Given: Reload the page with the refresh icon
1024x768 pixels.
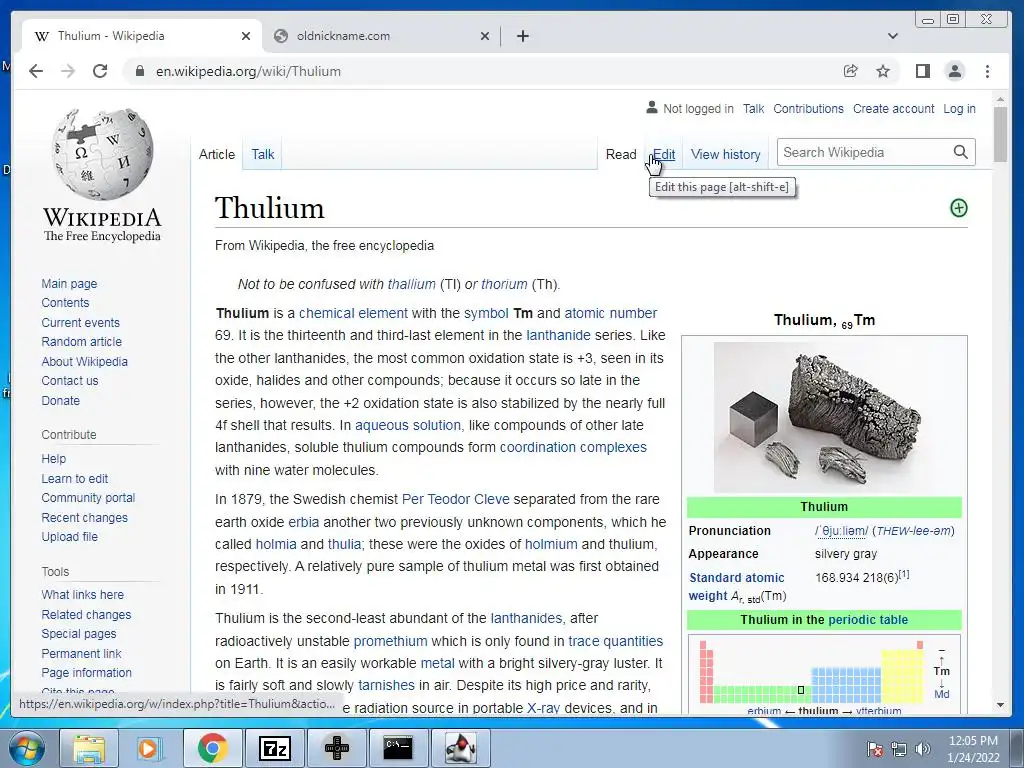Looking at the screenshot, I should 100,71.
